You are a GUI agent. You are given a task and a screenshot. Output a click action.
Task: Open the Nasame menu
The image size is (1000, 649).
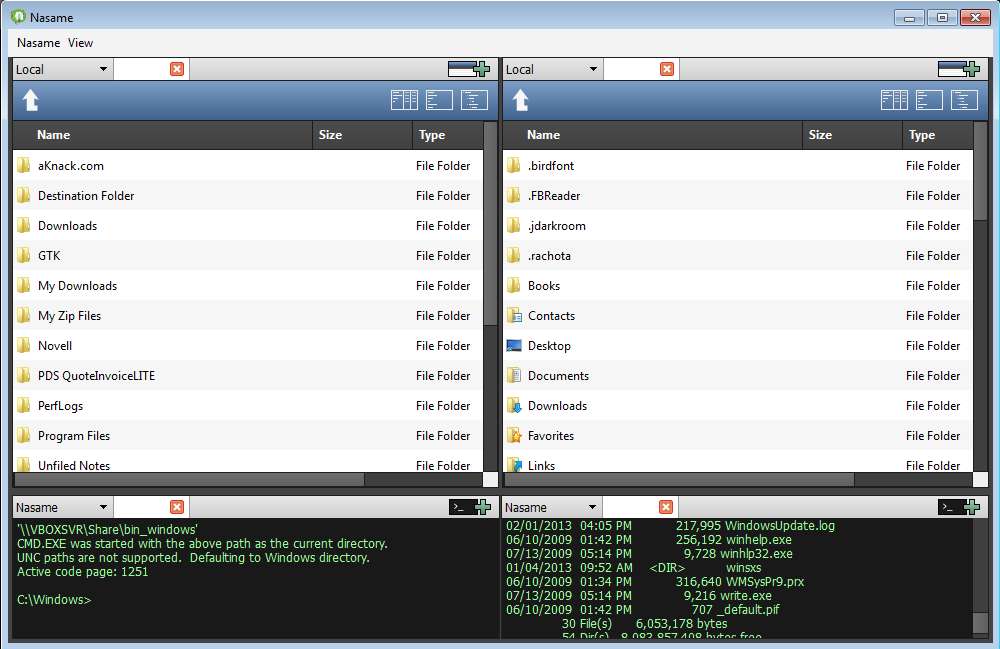[x=38, y=43]
